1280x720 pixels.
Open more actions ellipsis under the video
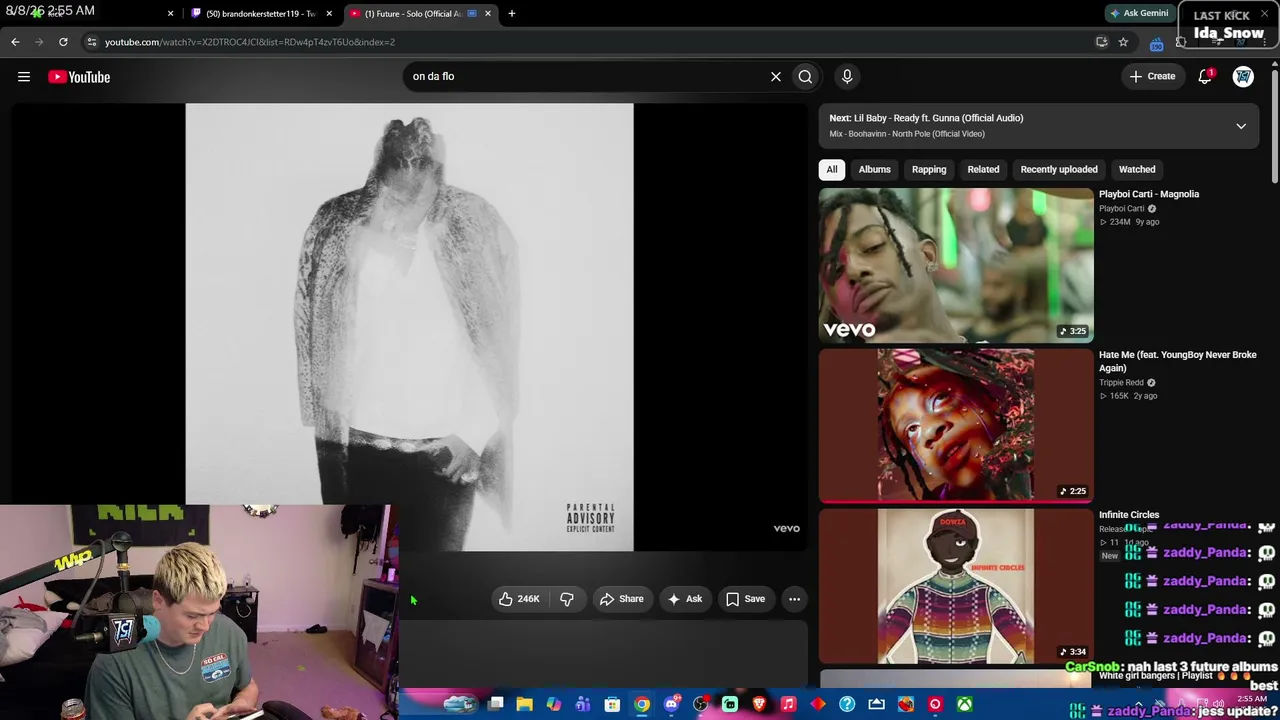[794, 599]
